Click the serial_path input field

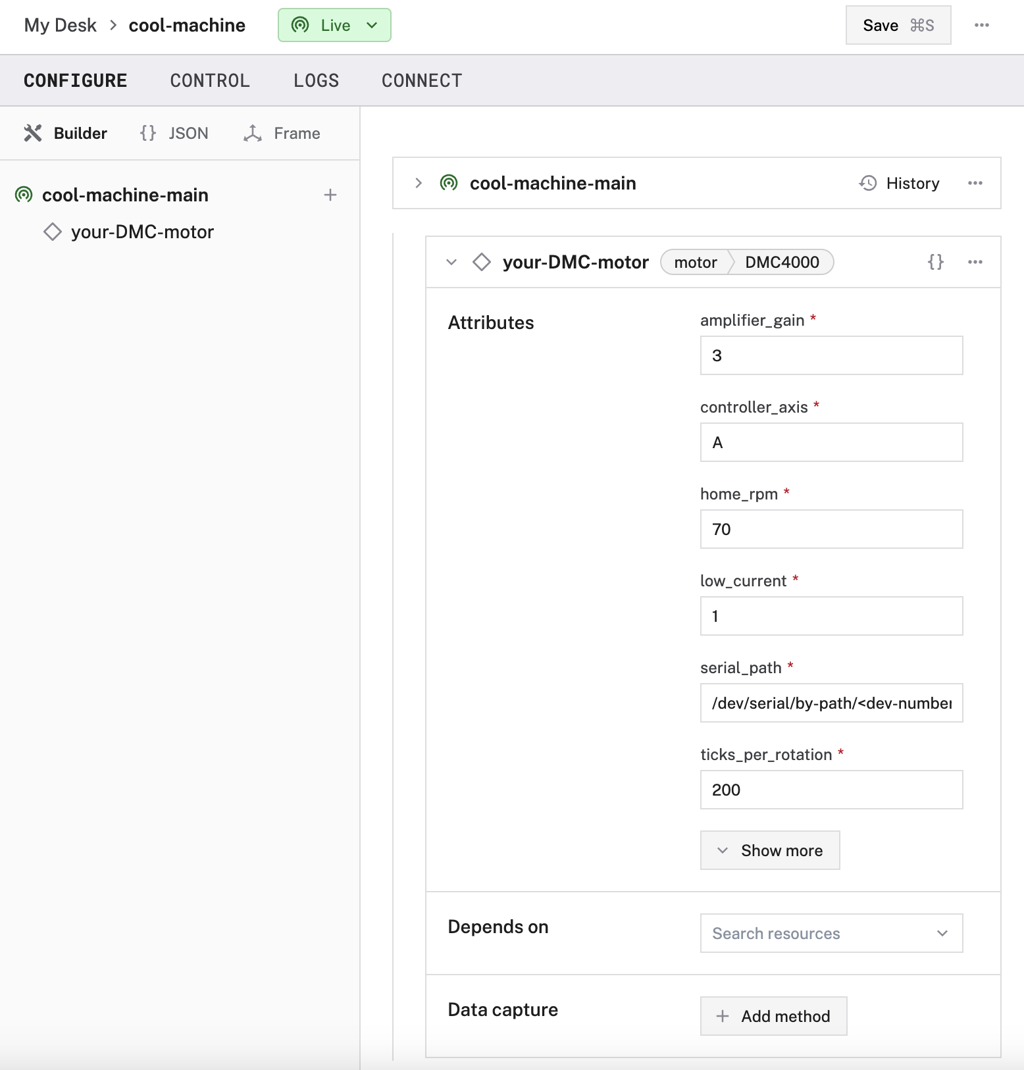coord(831,703)
